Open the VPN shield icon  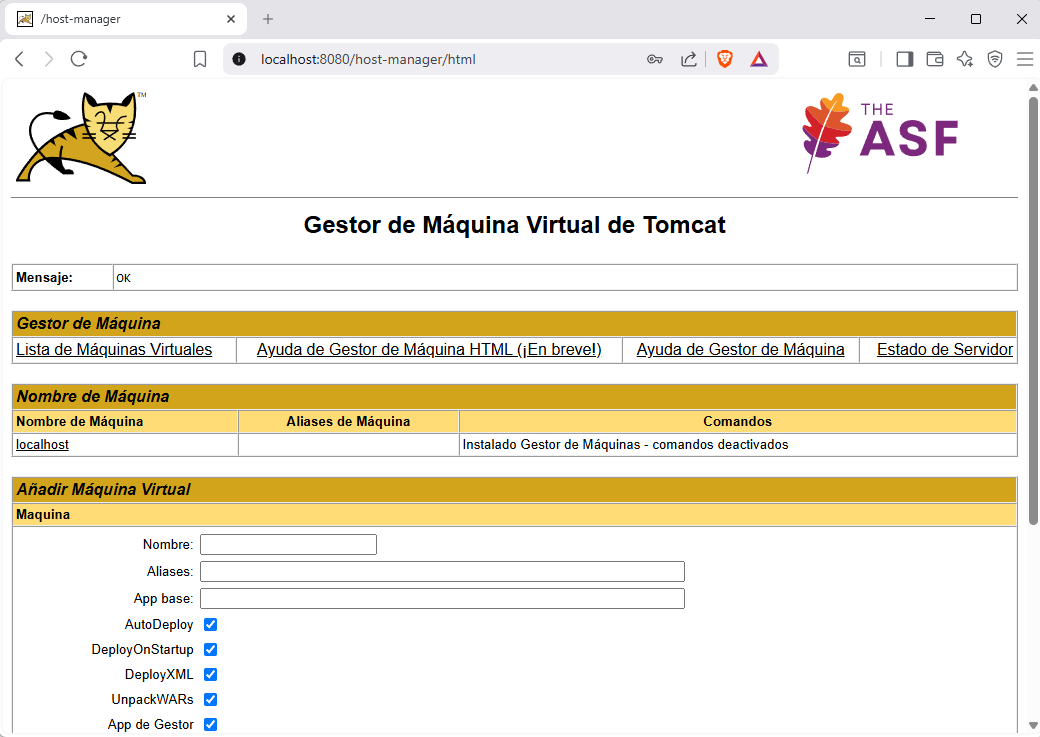pos(995,59)
